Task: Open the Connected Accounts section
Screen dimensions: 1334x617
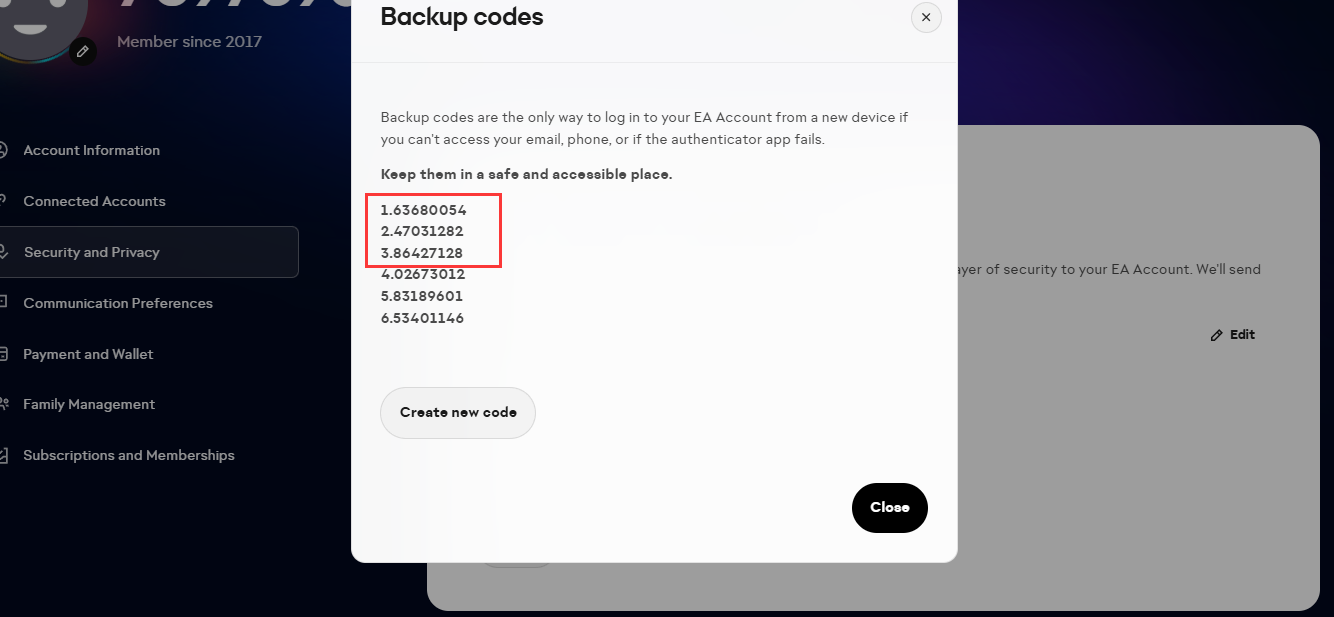Action: tap(94, 201)
